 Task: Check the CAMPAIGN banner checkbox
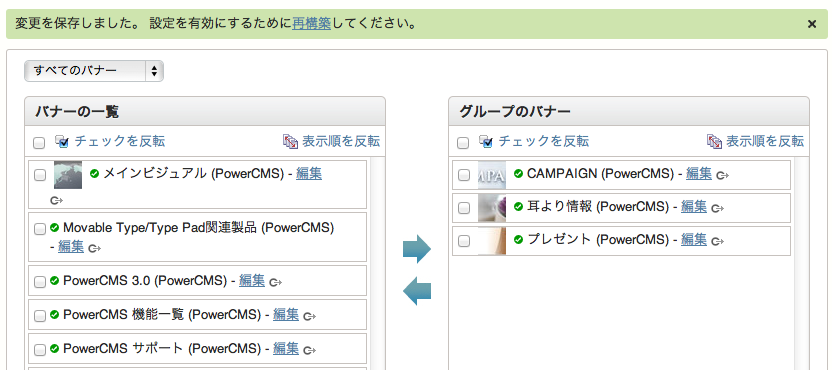[464, 175]
